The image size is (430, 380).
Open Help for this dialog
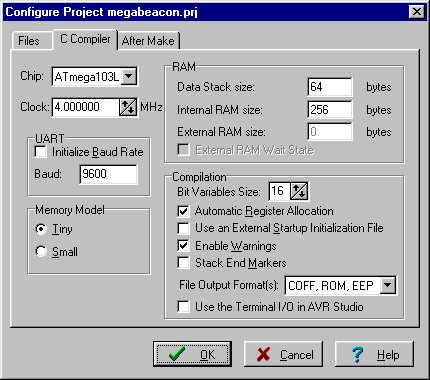click(x=374, y=354)
